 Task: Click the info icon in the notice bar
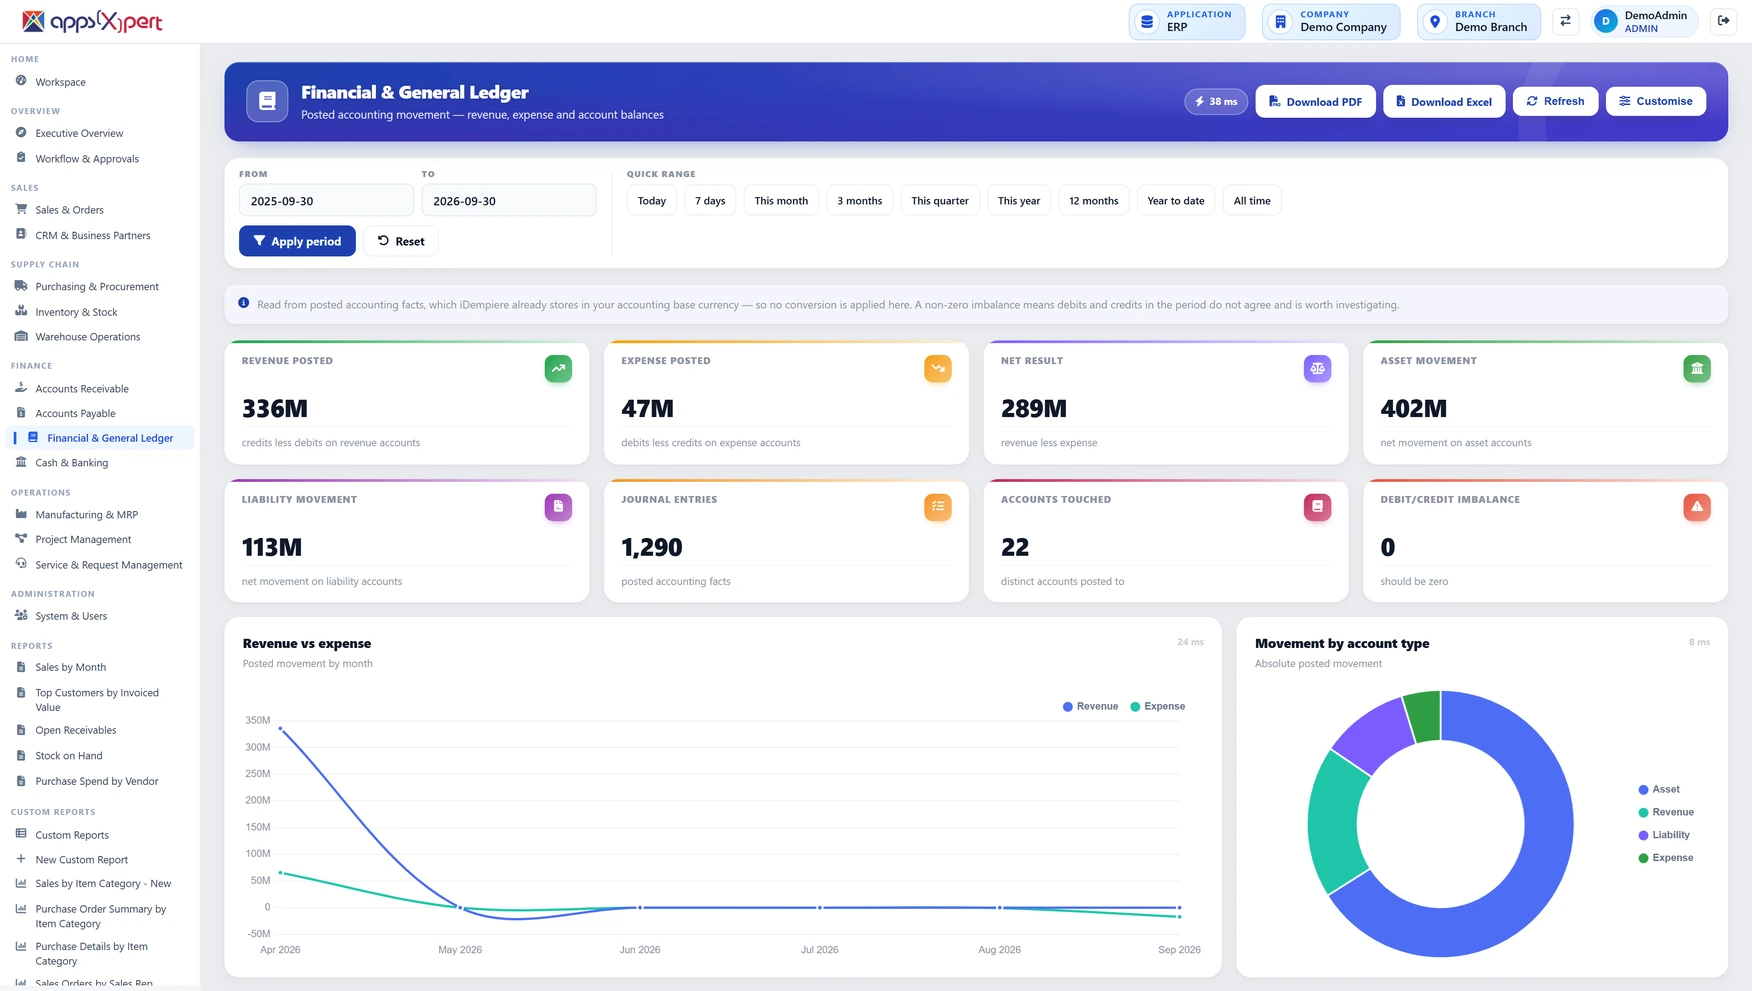coord(244,303)
